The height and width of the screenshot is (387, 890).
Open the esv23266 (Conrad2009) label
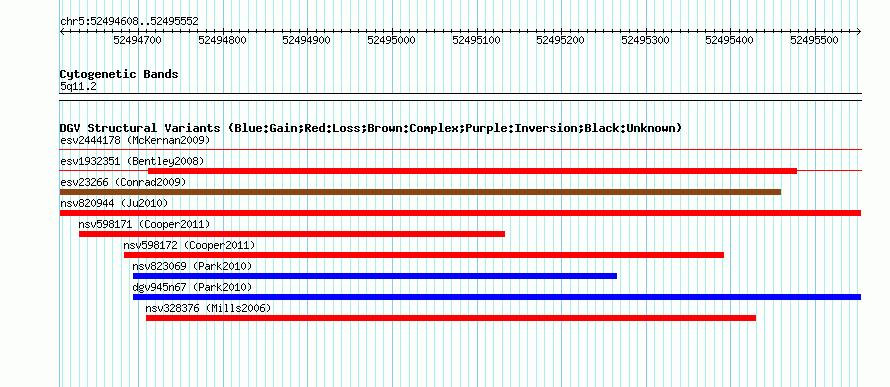pos(123,182)
